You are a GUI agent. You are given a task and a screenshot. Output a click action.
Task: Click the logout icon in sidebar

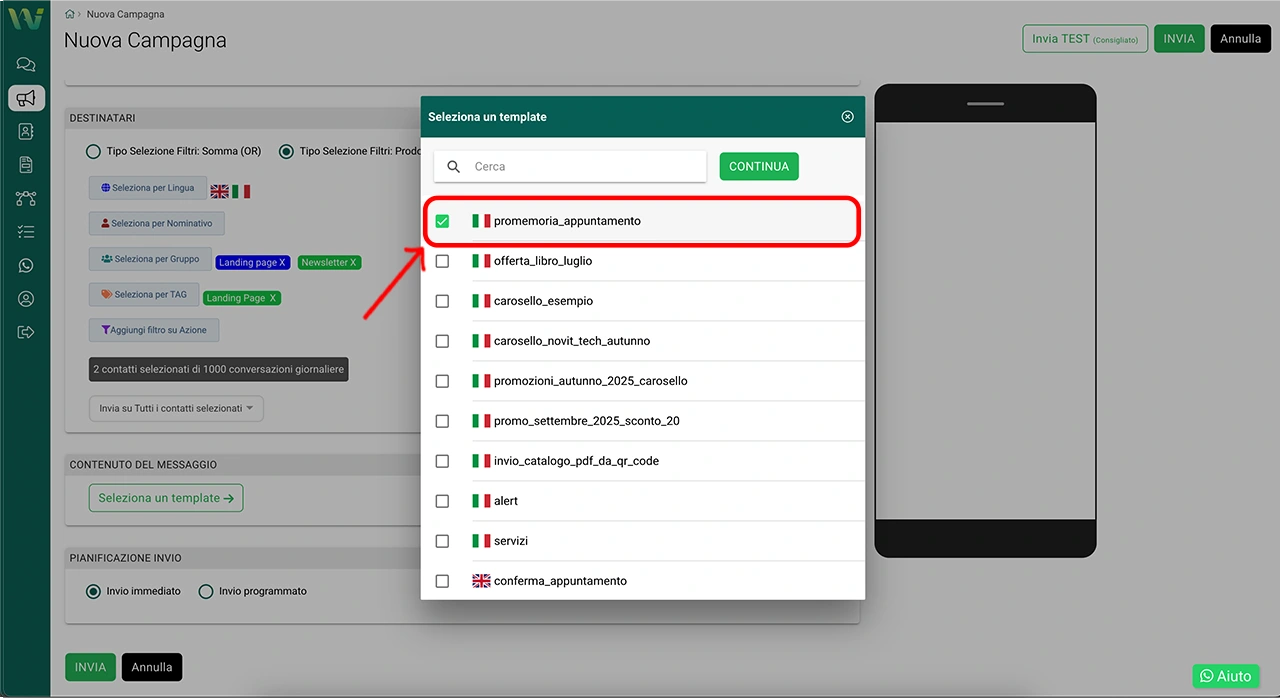26,332
